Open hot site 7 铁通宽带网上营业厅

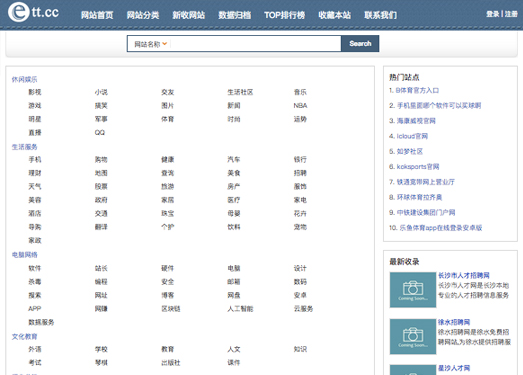tap(426, 182)
